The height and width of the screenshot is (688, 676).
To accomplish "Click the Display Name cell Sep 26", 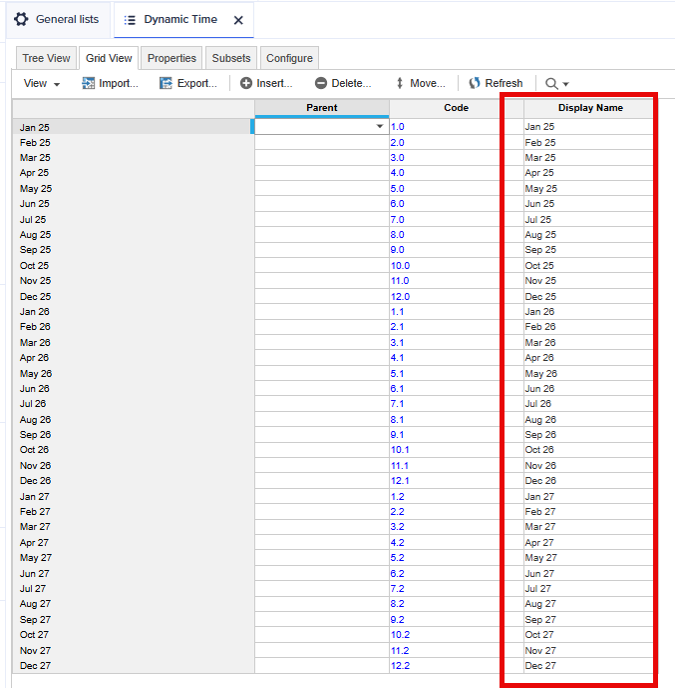I will [588, 435].
